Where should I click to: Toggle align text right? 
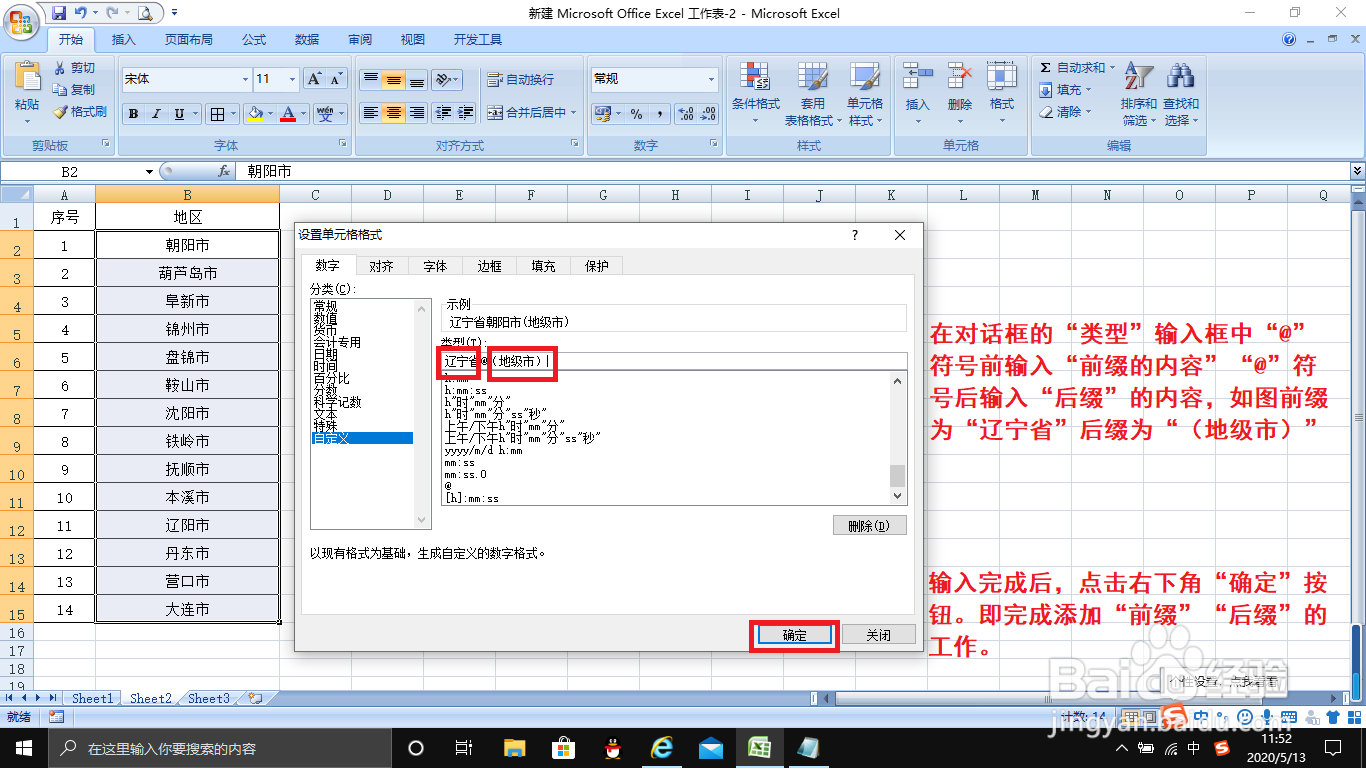click(x=417, y=113)
